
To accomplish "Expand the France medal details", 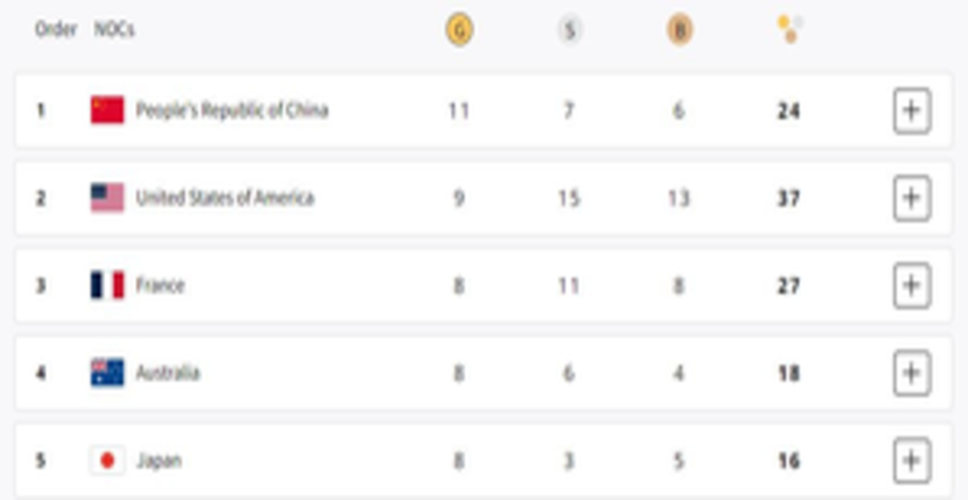I will [x=912, y=286].
